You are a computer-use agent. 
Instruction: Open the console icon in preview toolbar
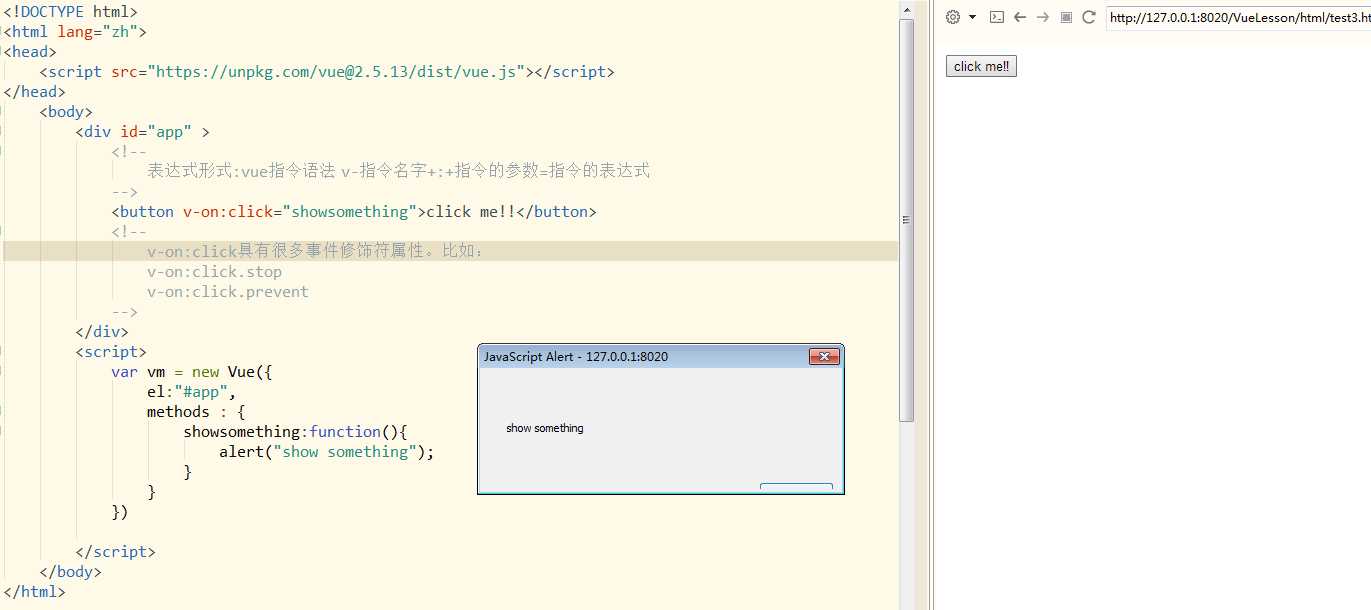[996, 17]
